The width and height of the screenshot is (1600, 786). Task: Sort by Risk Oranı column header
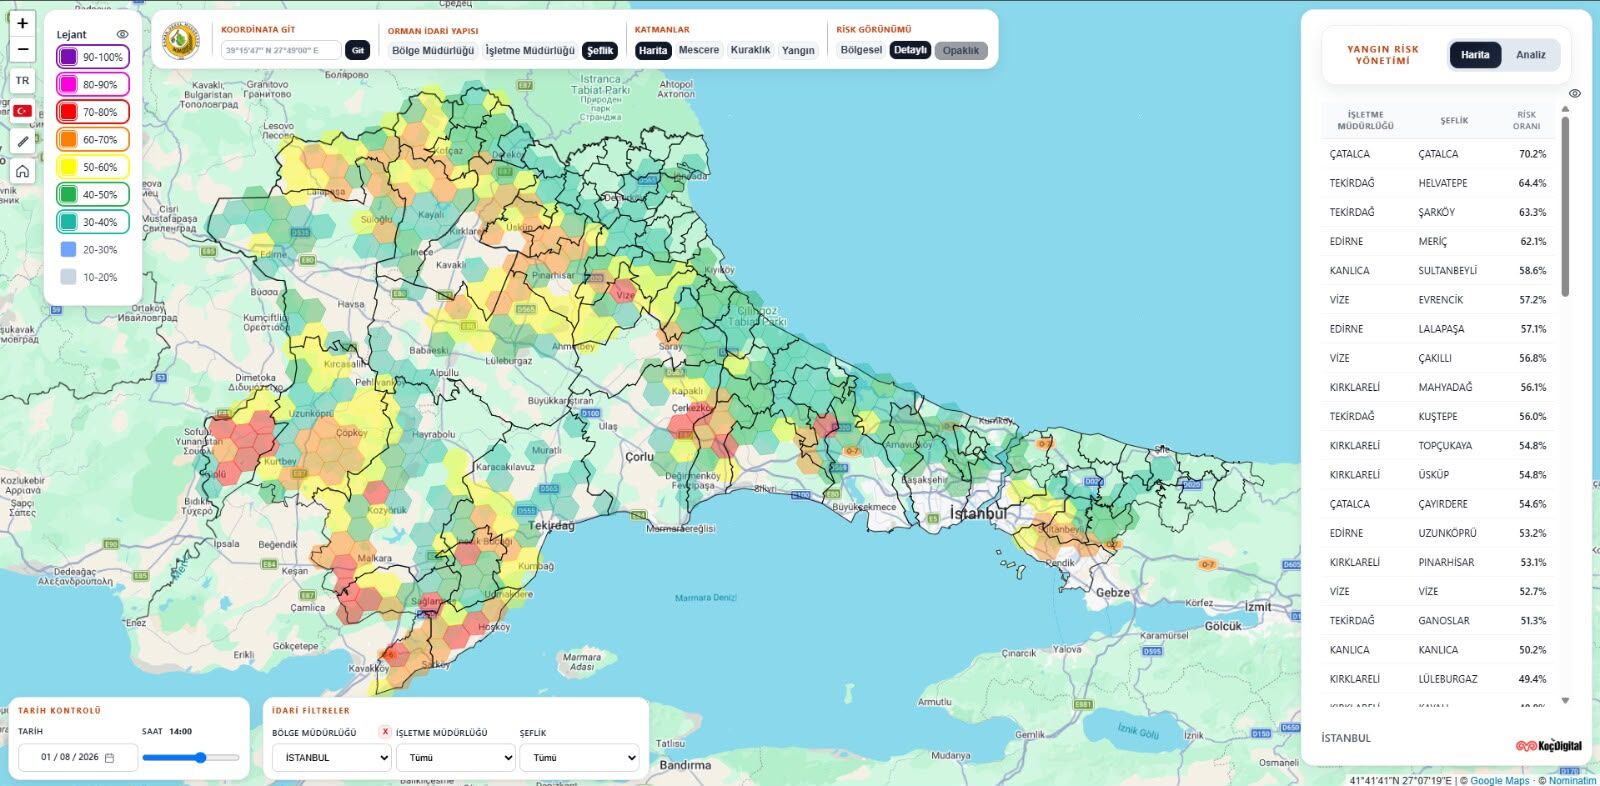(1526, 120)
